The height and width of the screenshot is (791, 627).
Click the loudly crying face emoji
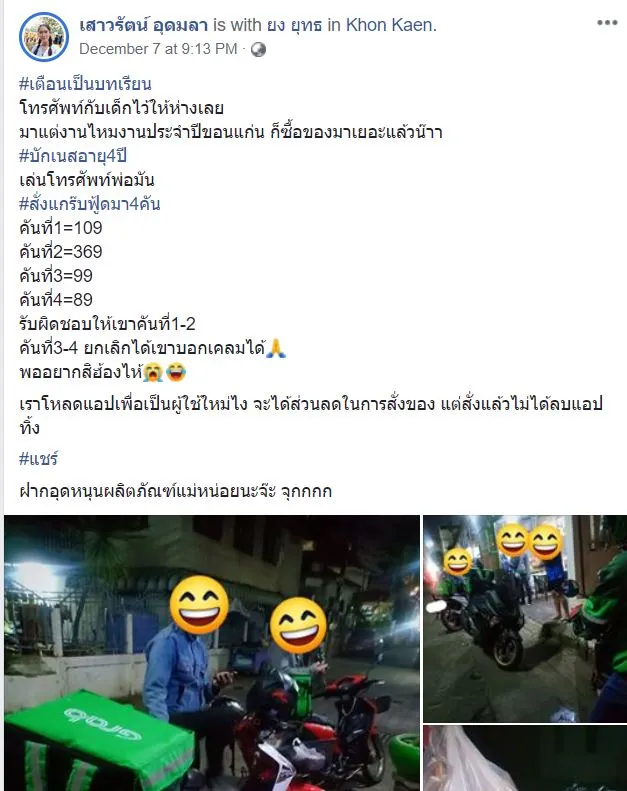(153, 372)
